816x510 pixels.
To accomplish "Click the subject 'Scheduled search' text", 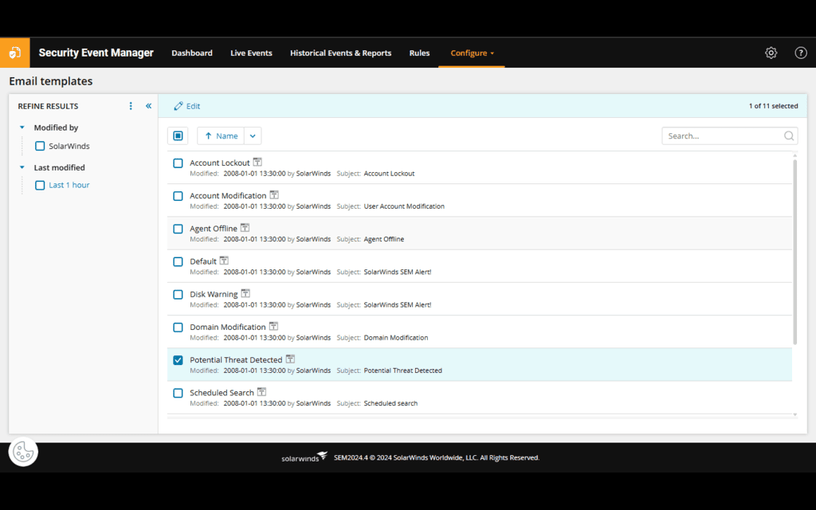I will coord(390,403).
